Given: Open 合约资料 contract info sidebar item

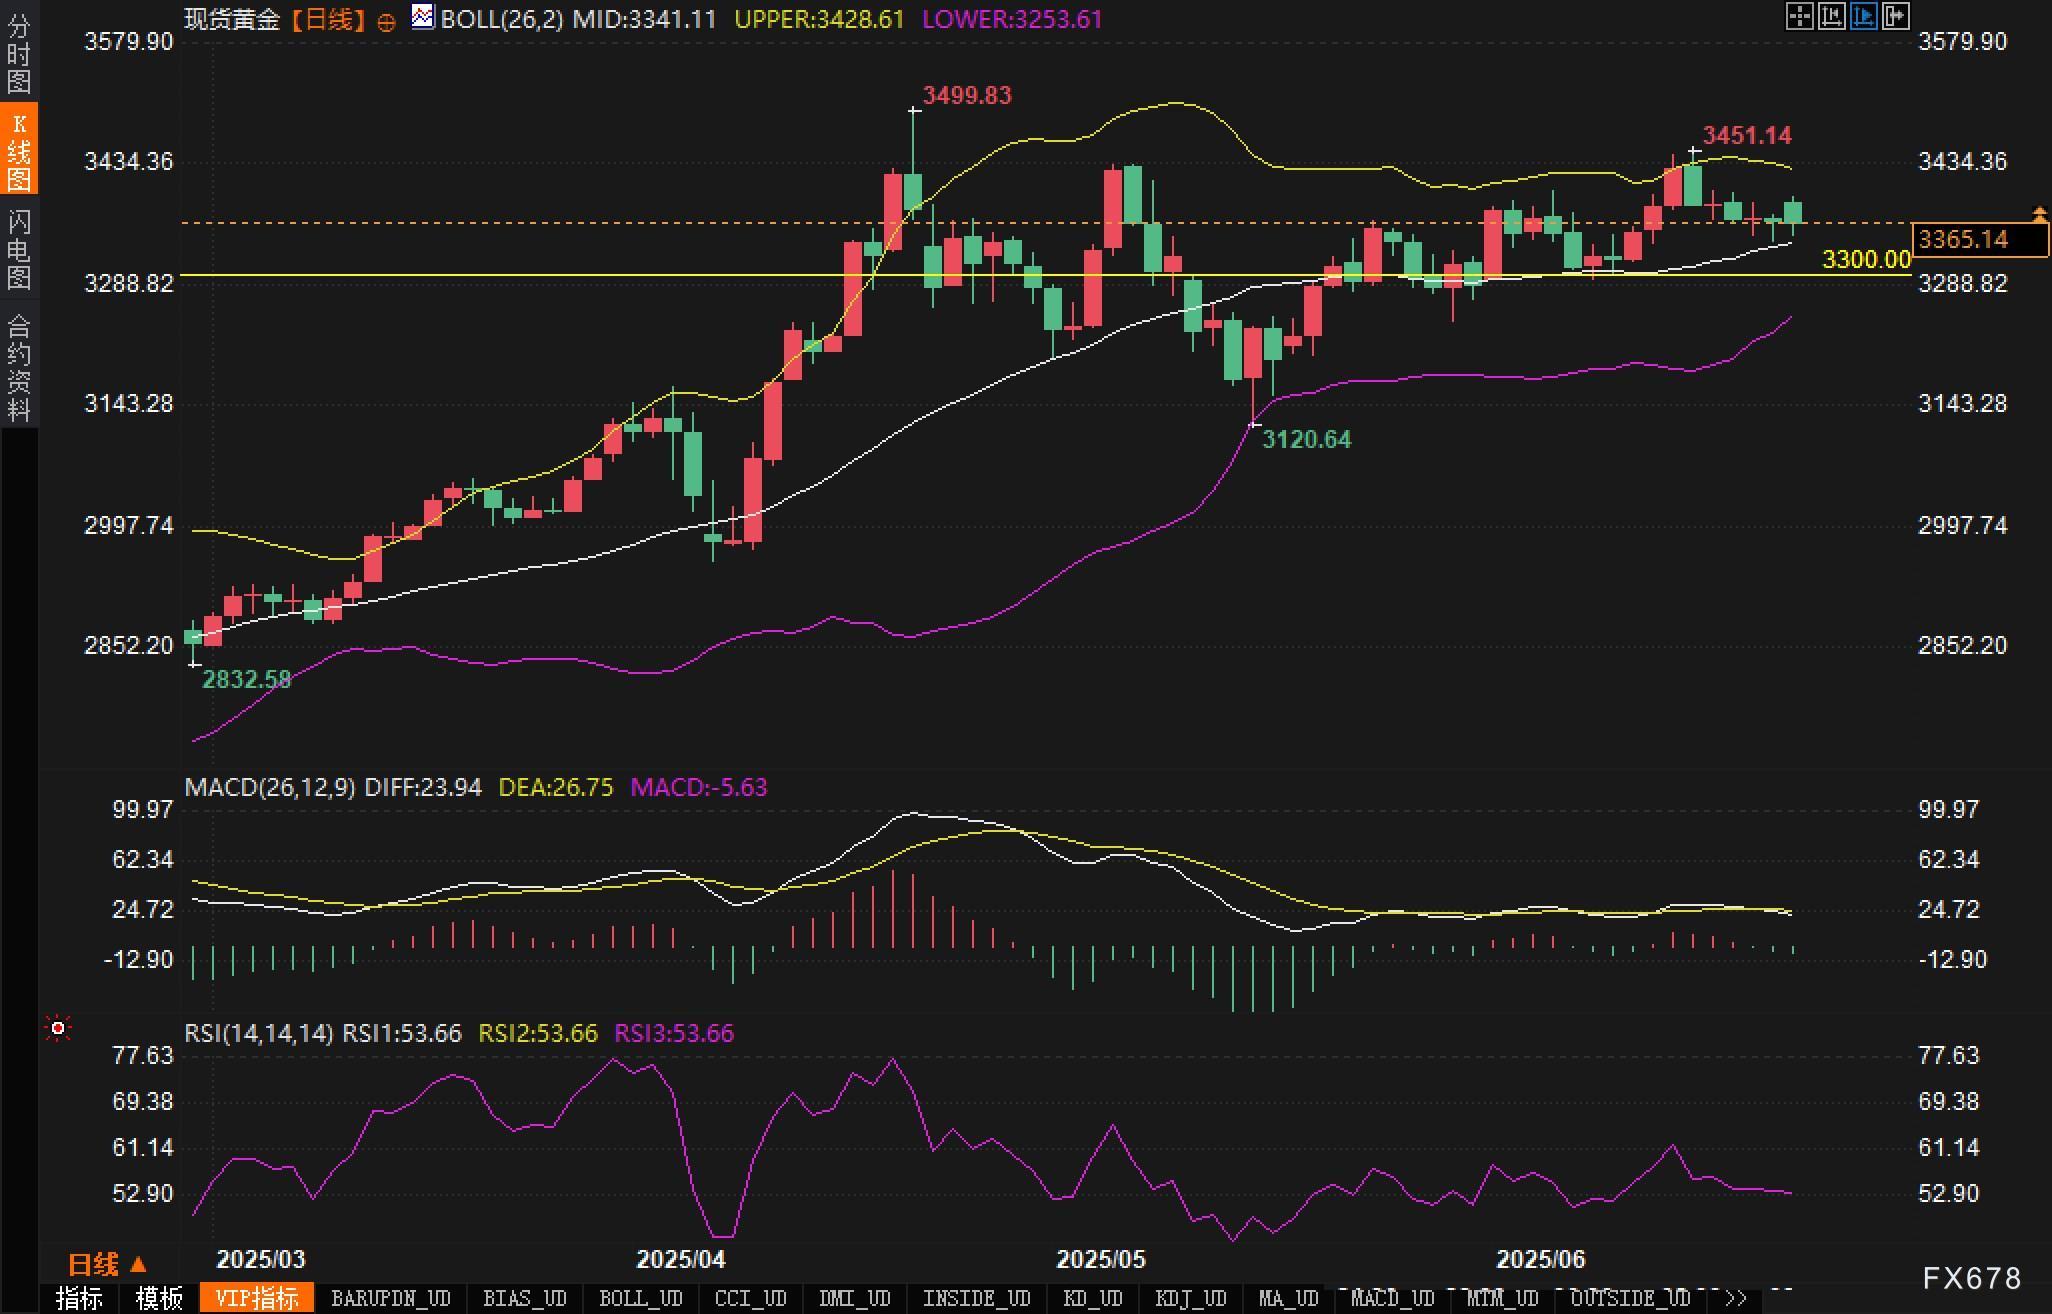Looking at the screenshot, I should point(19,367).
